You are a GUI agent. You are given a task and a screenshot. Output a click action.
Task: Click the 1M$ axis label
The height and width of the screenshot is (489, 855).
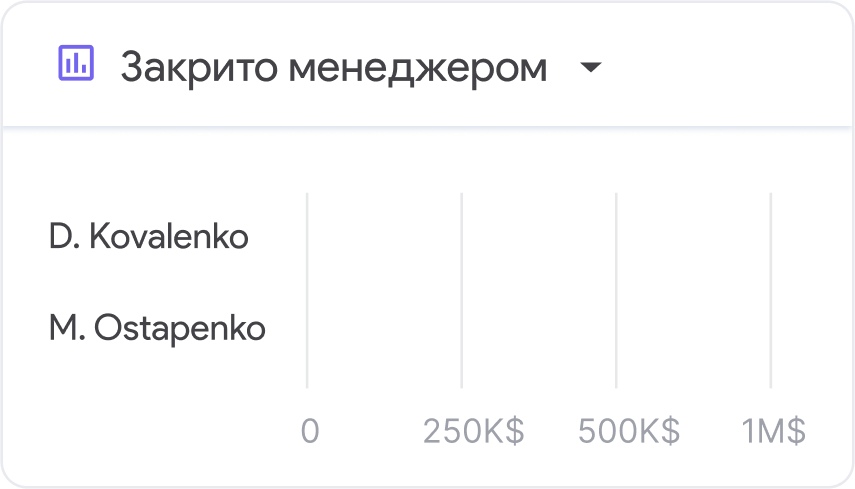point(773,431)
